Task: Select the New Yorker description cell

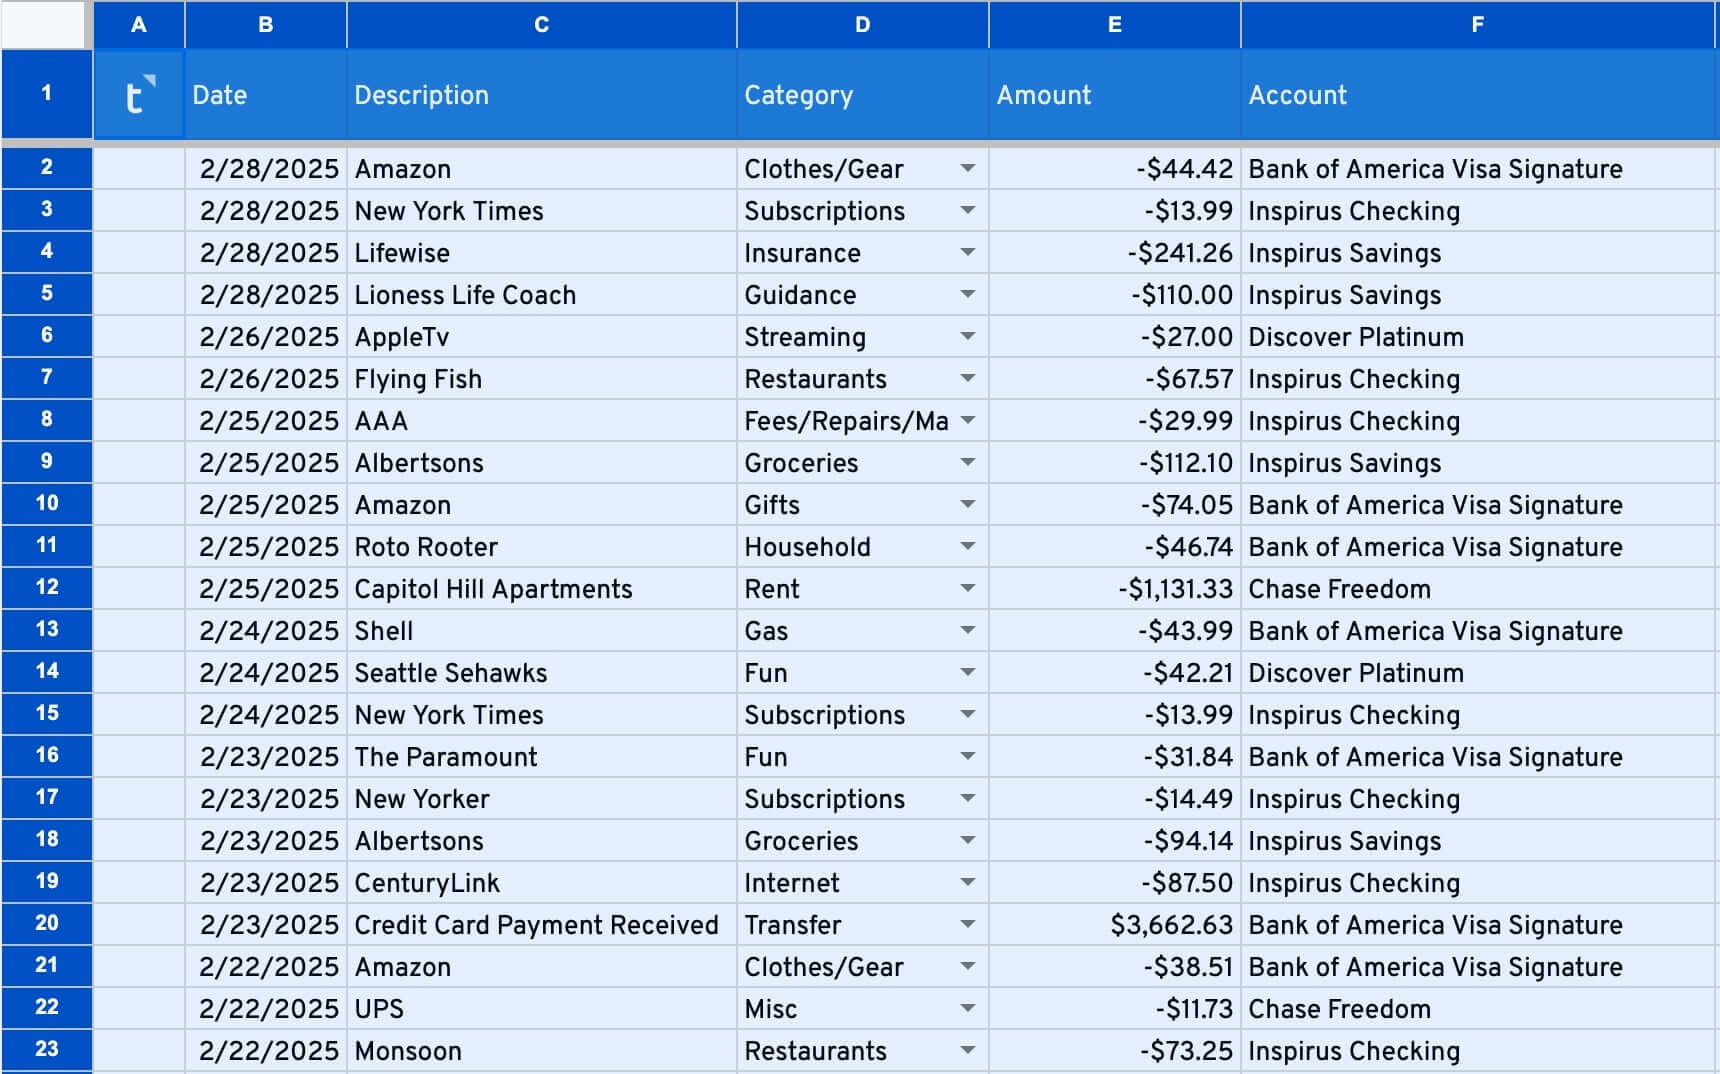Action: [x=542, y=799]
